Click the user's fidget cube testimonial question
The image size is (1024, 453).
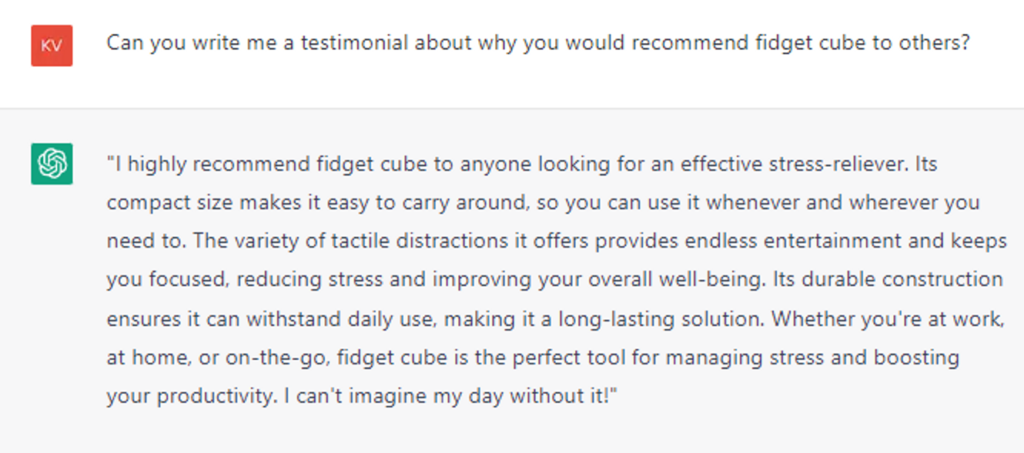click(x=538, y=44)
